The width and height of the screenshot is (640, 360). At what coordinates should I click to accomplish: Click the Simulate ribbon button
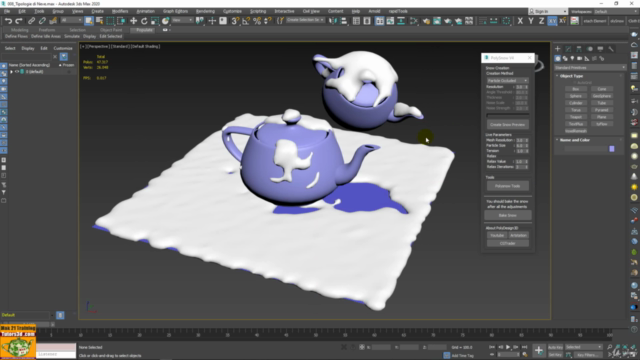pos(72,36)
